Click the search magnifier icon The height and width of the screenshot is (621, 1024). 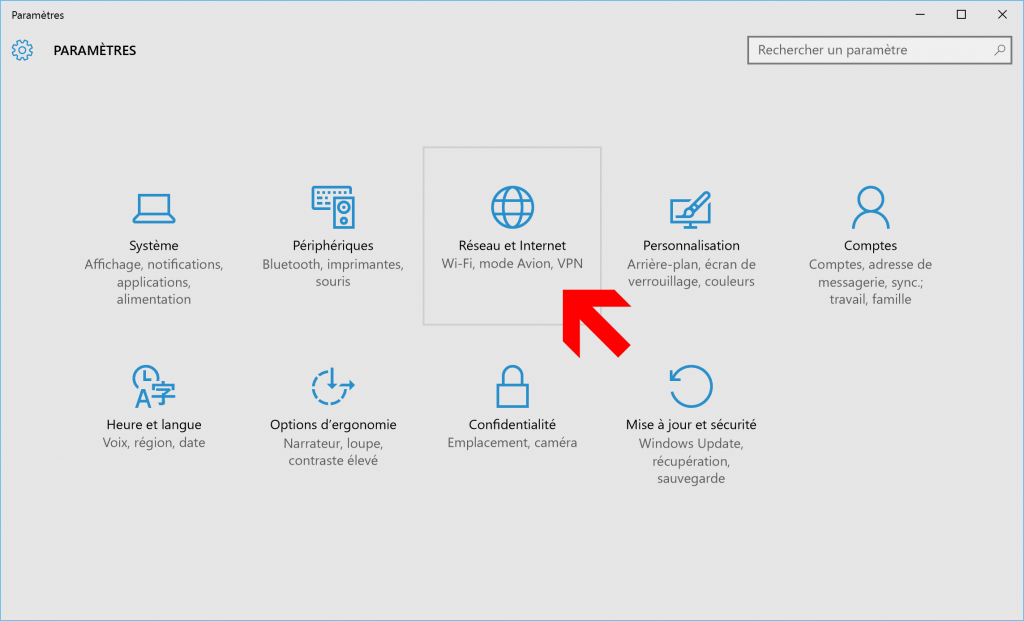999,50
